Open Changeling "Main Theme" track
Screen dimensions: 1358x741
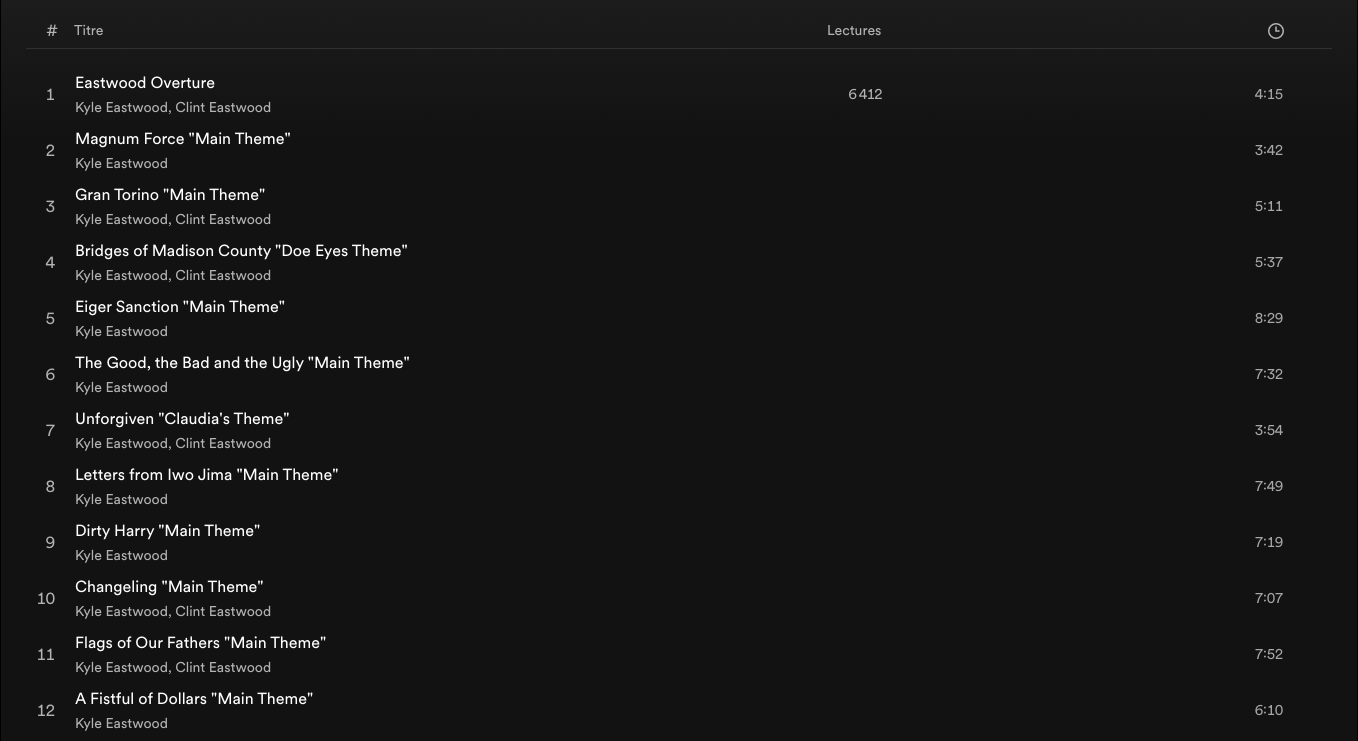(169, 587)
